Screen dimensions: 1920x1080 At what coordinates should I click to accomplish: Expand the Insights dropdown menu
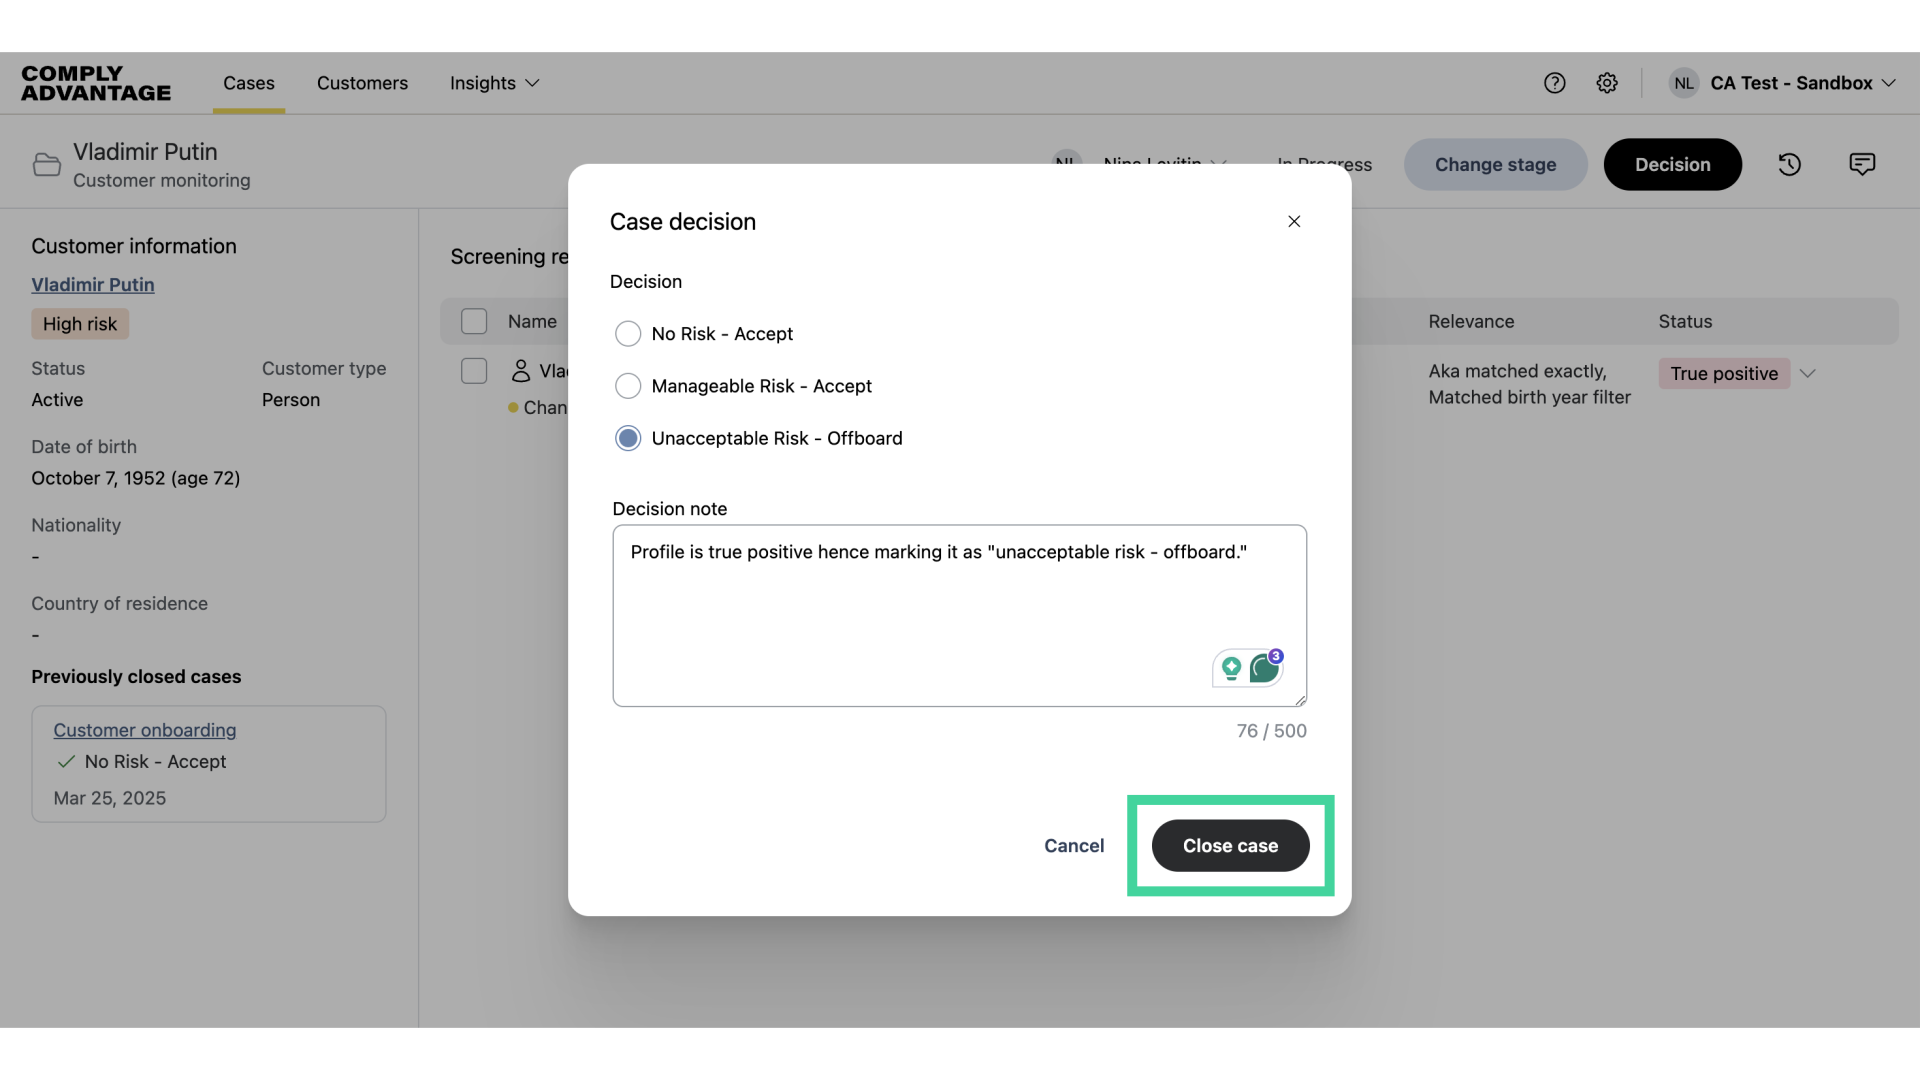pyautogui.click(x=494, y=83)
